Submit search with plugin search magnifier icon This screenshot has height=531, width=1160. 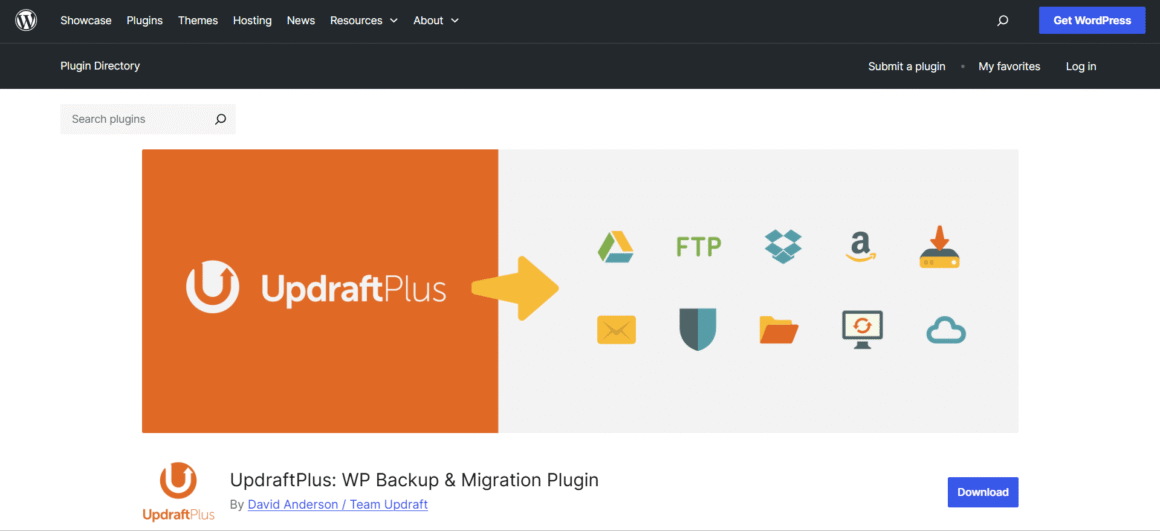[x=220, y=119]
